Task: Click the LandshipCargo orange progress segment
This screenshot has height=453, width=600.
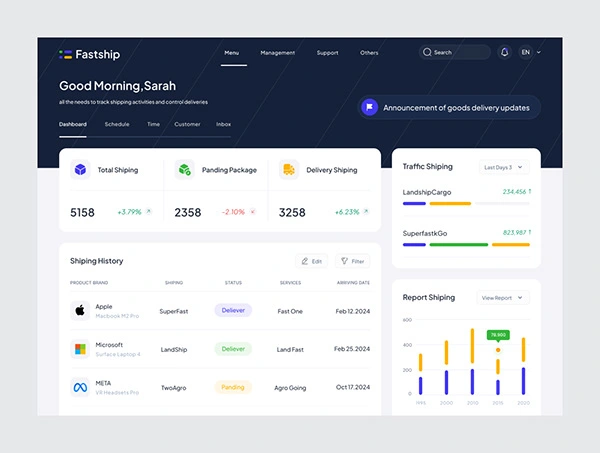Action: [450, 204]
